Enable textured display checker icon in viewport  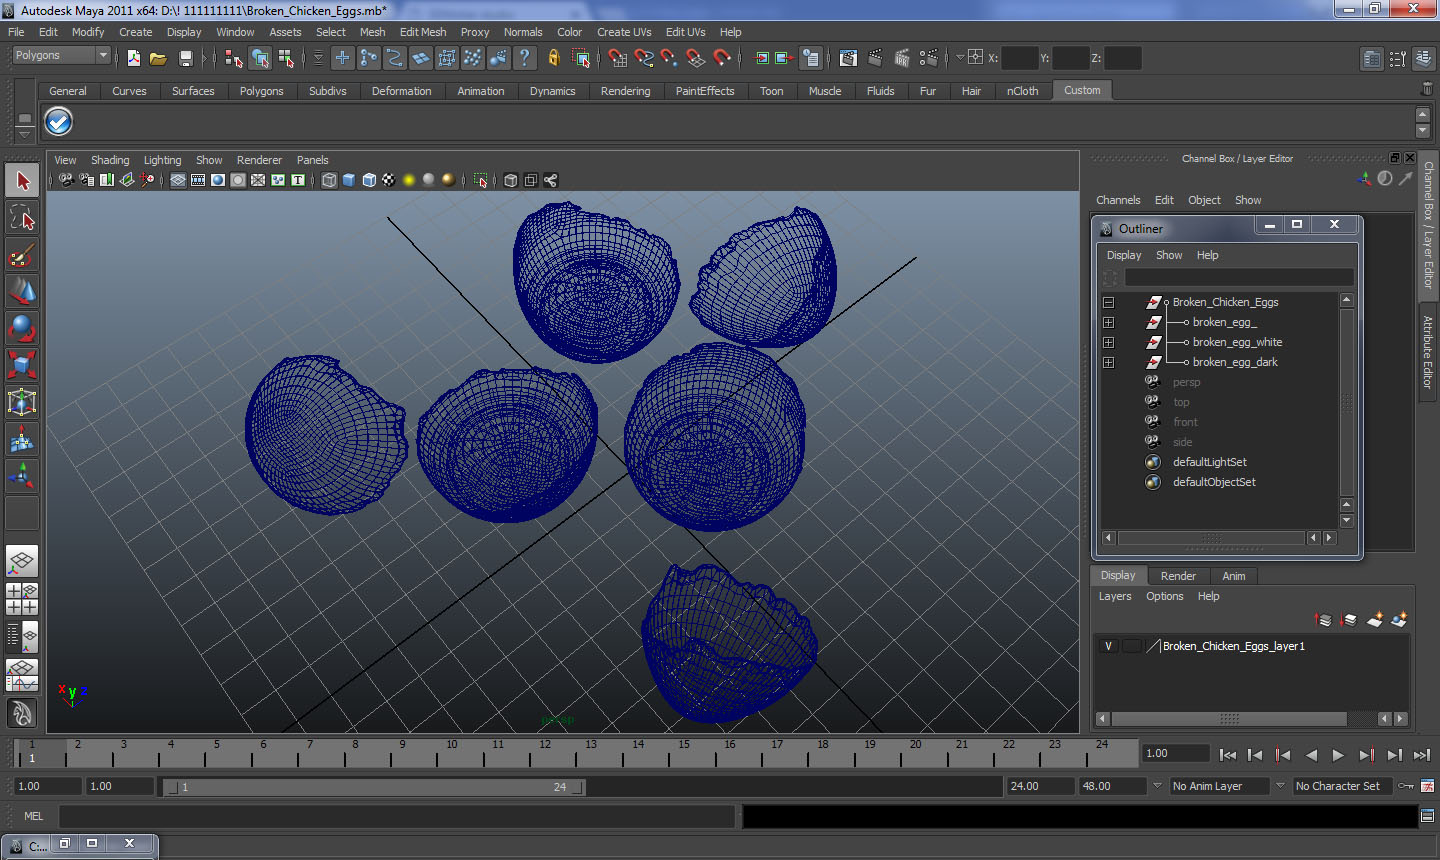[x=389, y=180]
